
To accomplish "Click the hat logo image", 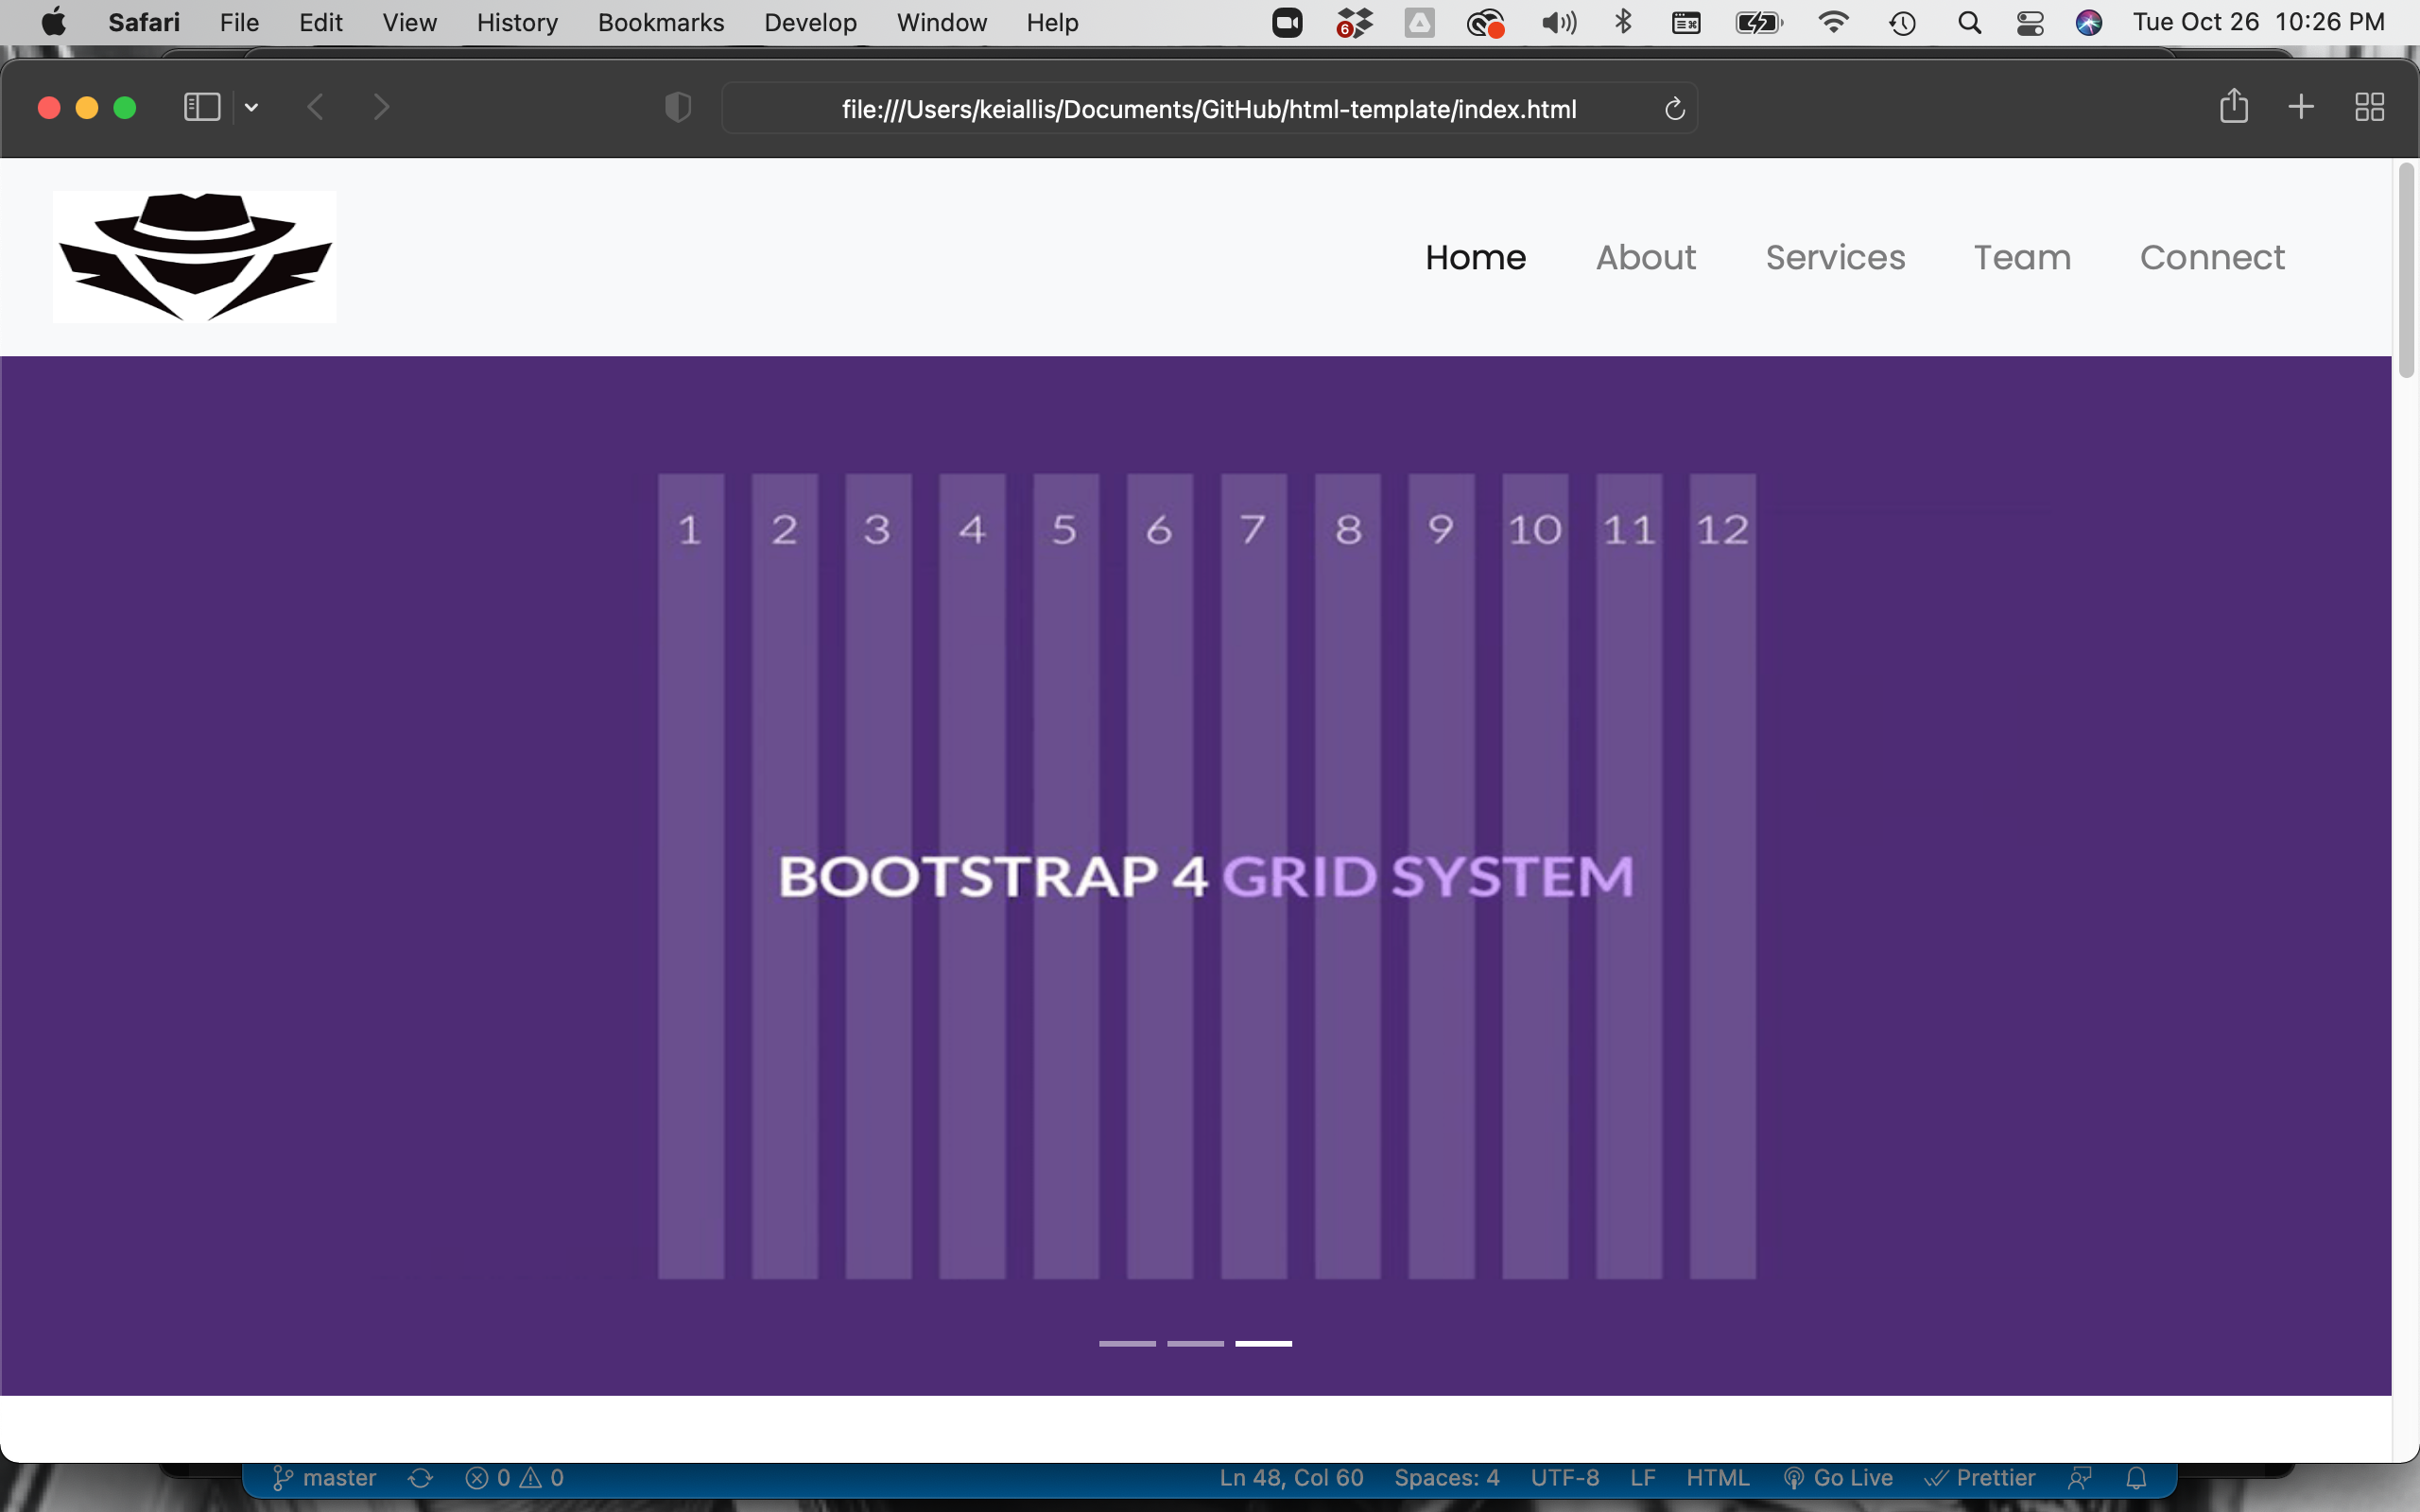I will tap(195, 257).
